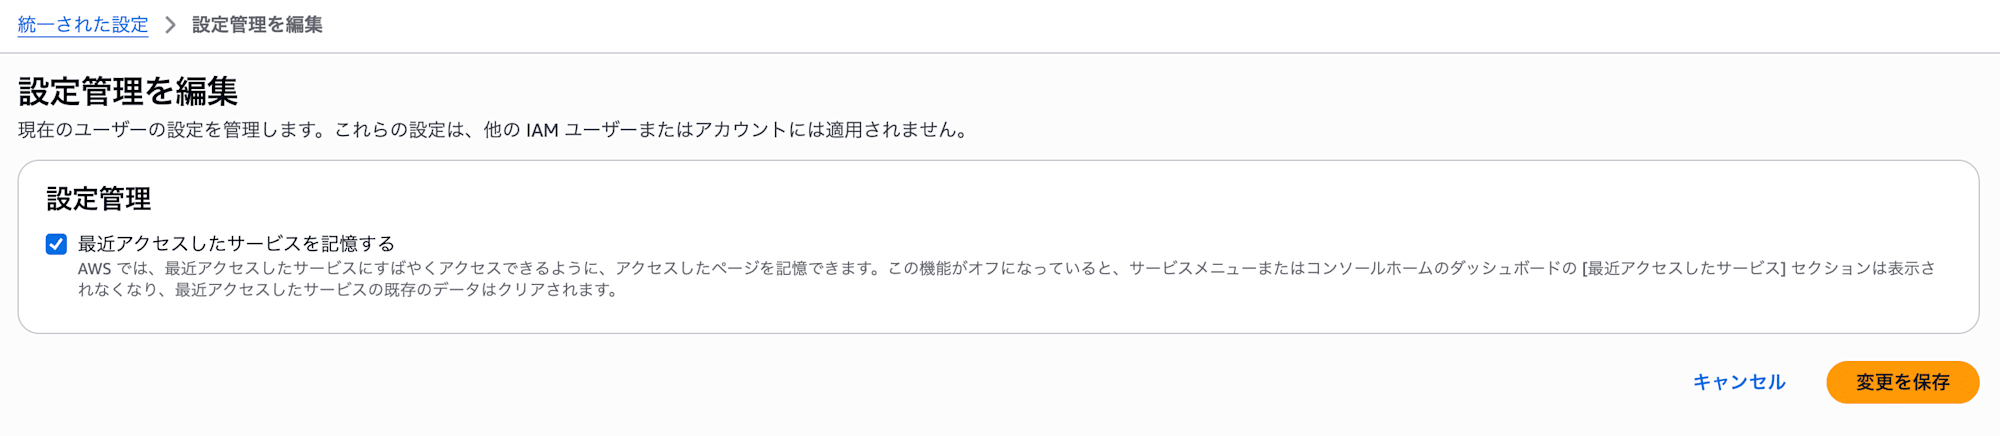Viewport: 2000px width, 436px height.
Task: Click the bracketed [最近アクセスしたサービス] helper text
Action: [1683, 269]
